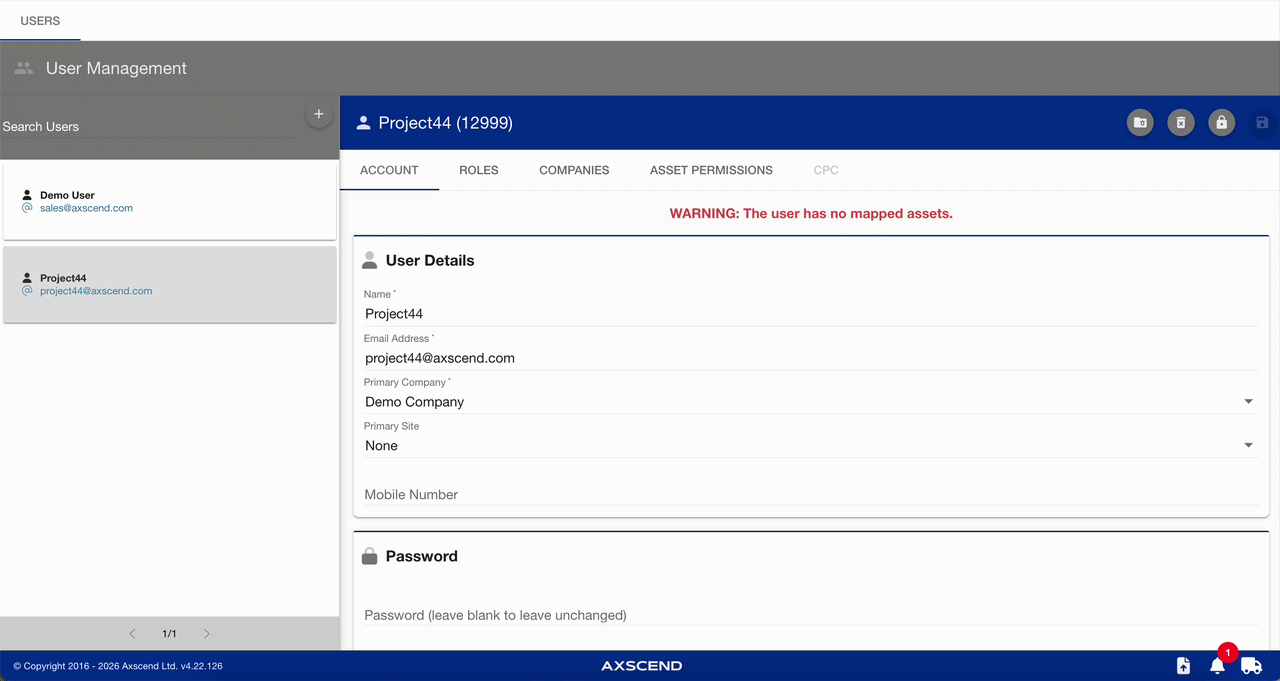Click the save floppy disk icon
Screen dimensions: 1280x681
[1262, 123]
